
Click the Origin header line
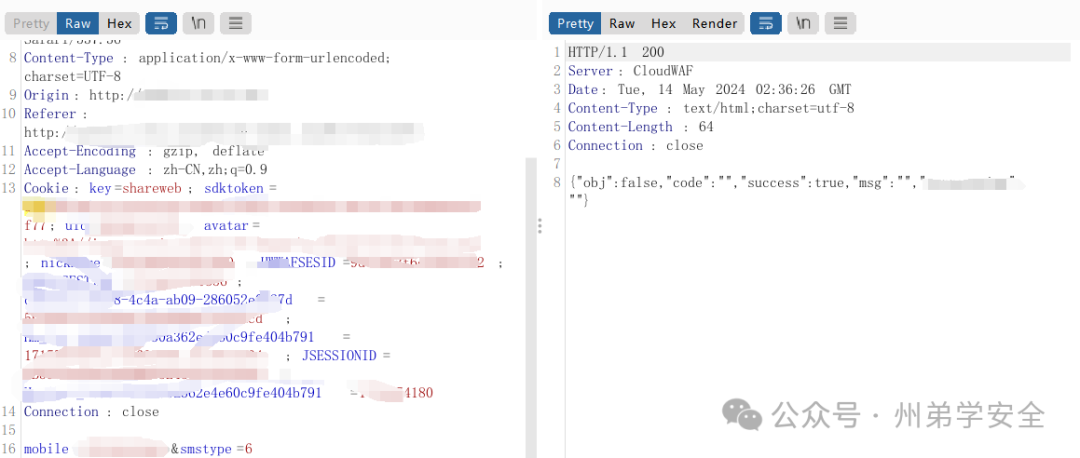pos(146,95)
